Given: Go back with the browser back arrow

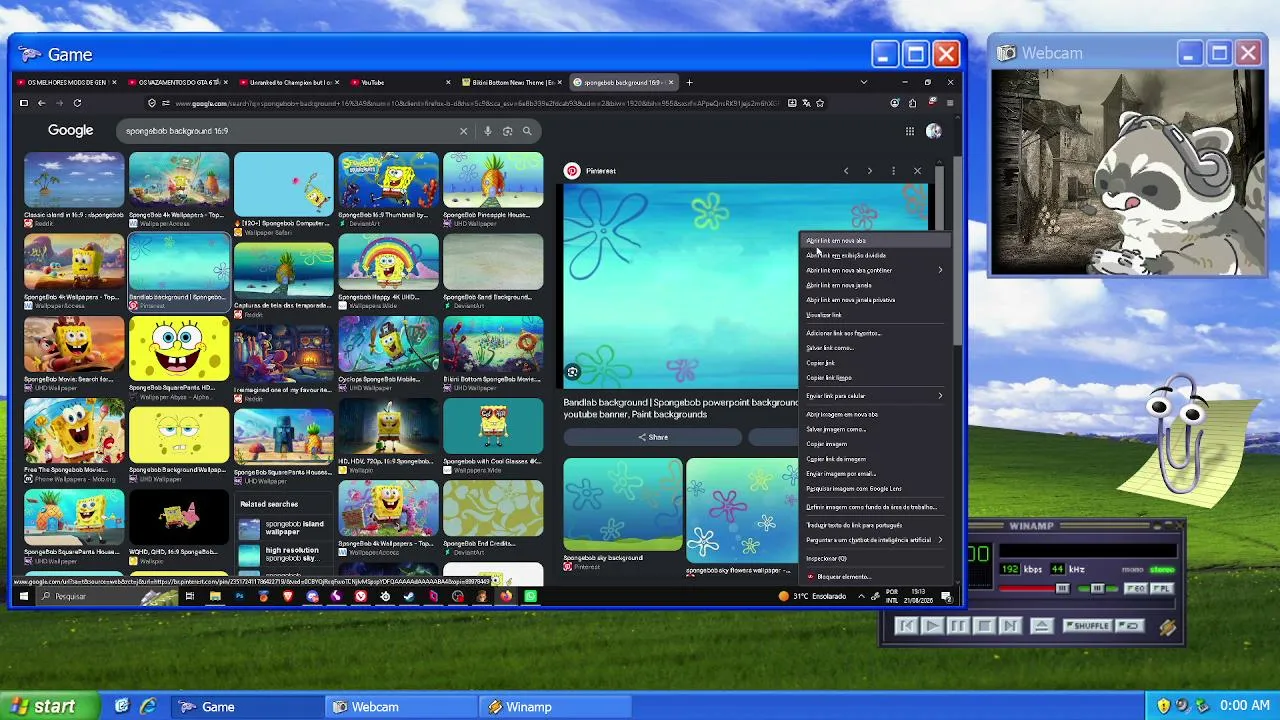Looking at the screenshot, I should (x=41, y=103).
